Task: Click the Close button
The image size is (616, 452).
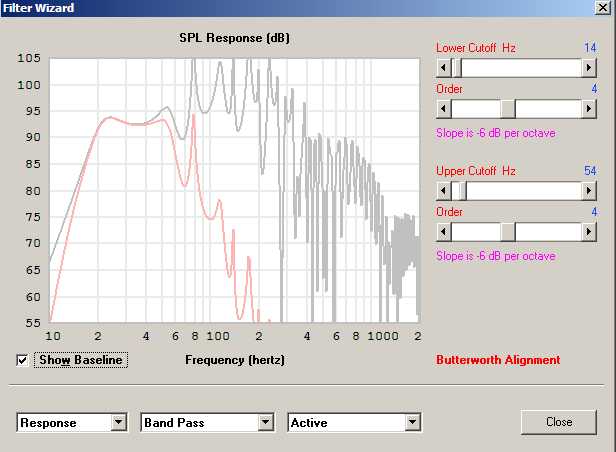Action: [x=559, y=422]
